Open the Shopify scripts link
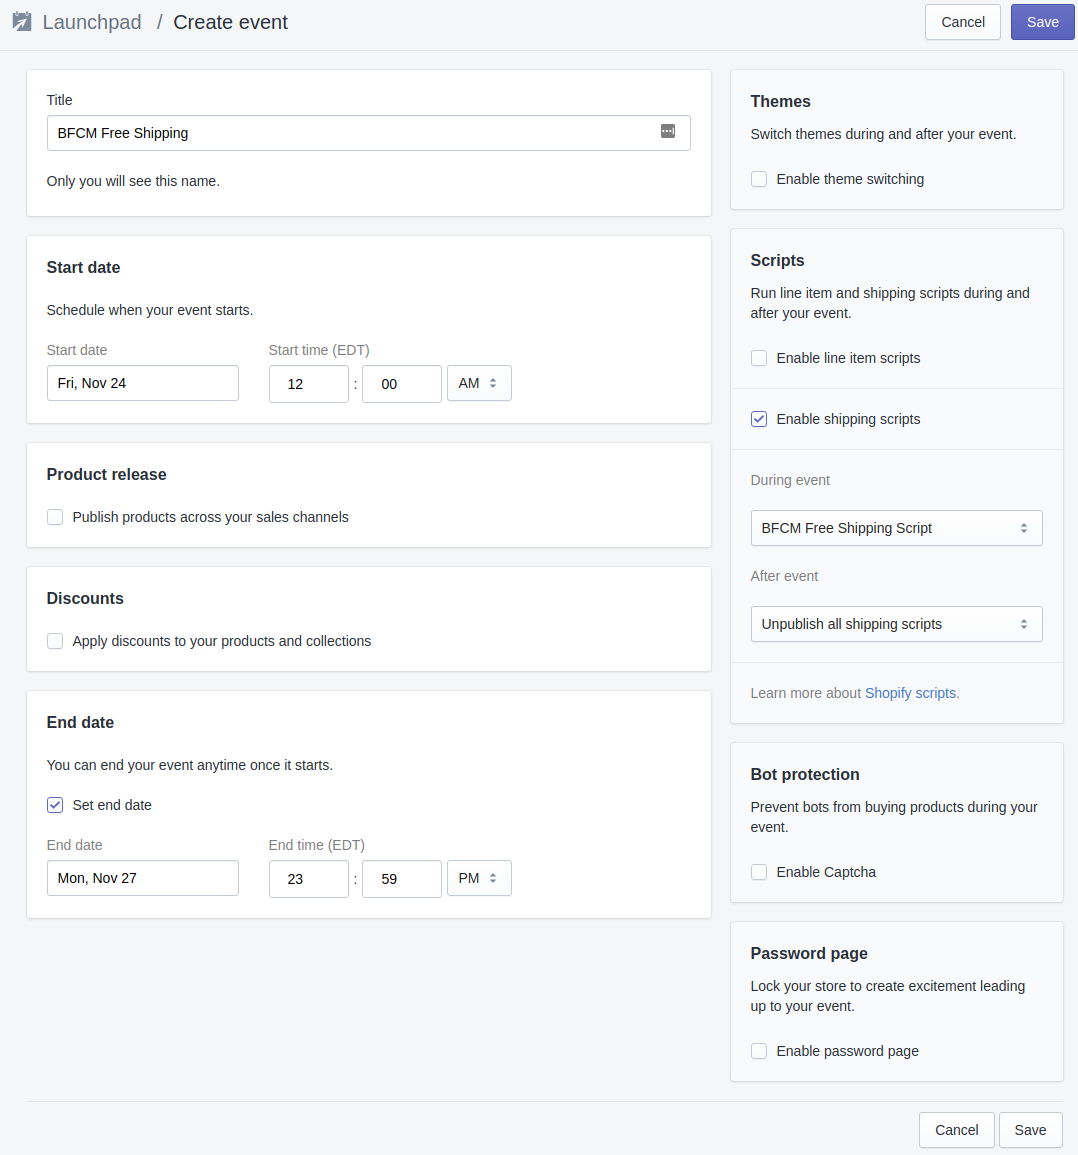This screenshot has height=1155, width=1078. 911,693
